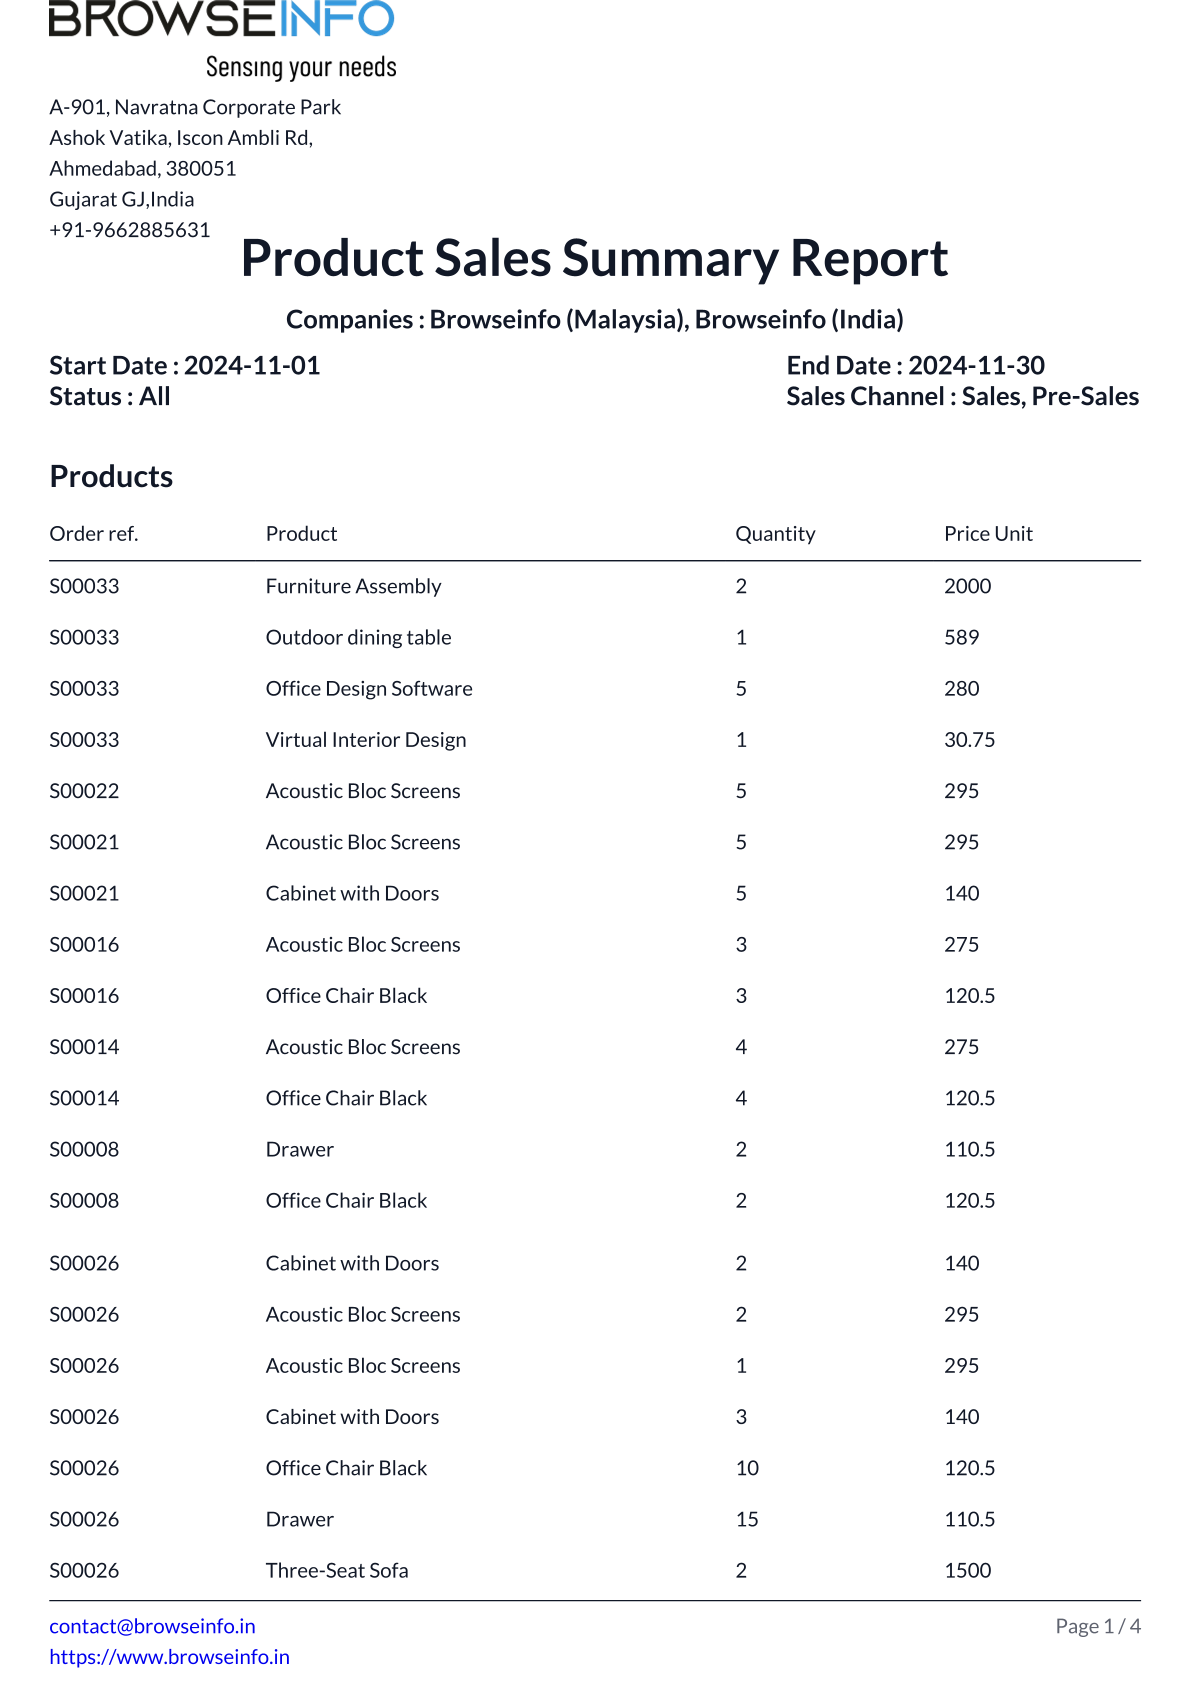Select the Furniture Assembly product row
The image size is (1190, 1684).
[353, 587]
